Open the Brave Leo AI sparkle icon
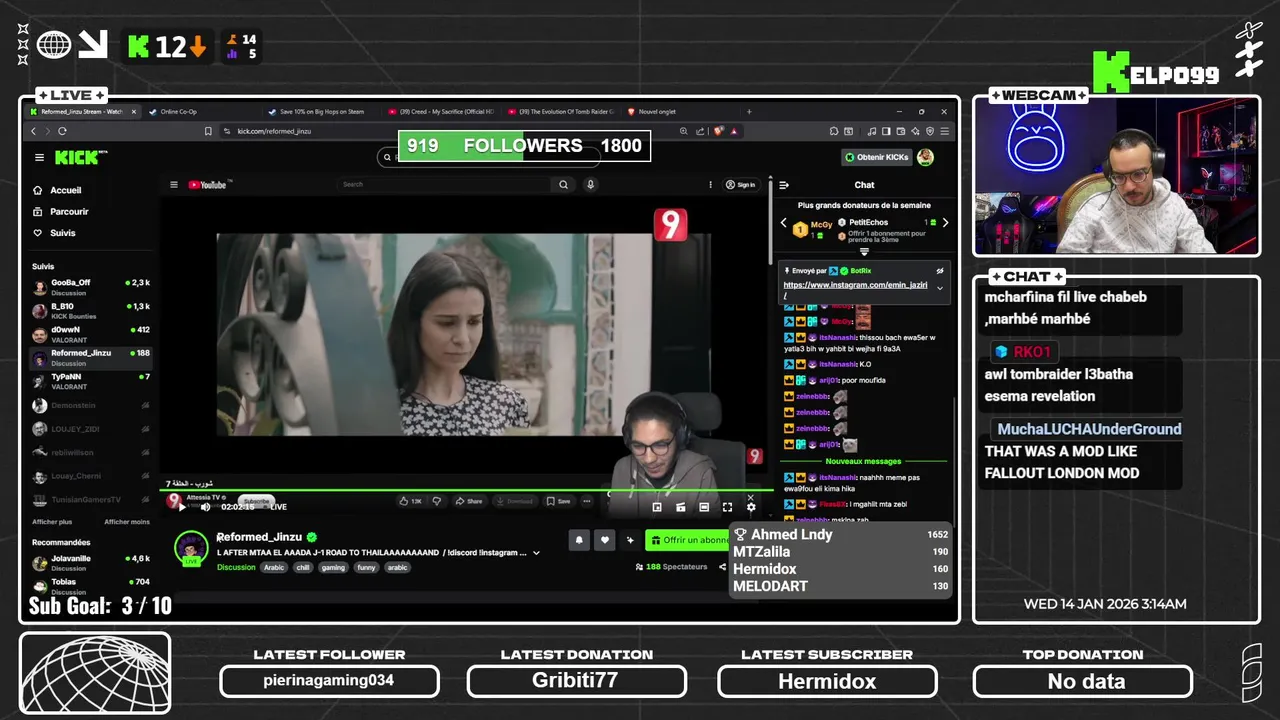 tap(915, 131)
